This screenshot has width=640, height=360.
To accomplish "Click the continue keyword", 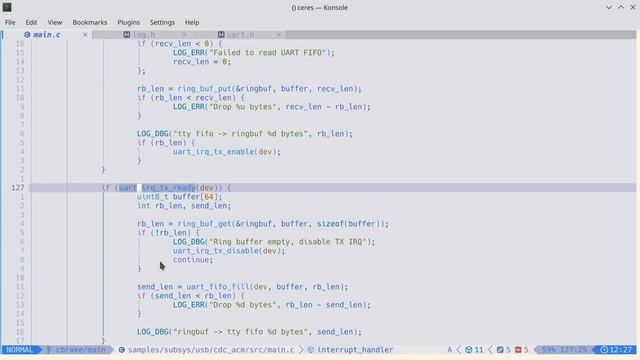I will [x=191, y=260].
